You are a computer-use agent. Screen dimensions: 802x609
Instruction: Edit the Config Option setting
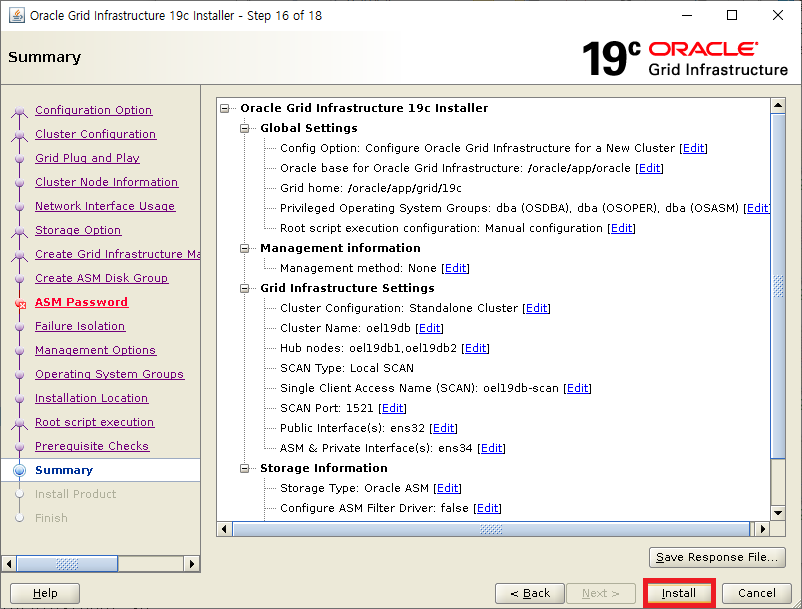[694, 148]
